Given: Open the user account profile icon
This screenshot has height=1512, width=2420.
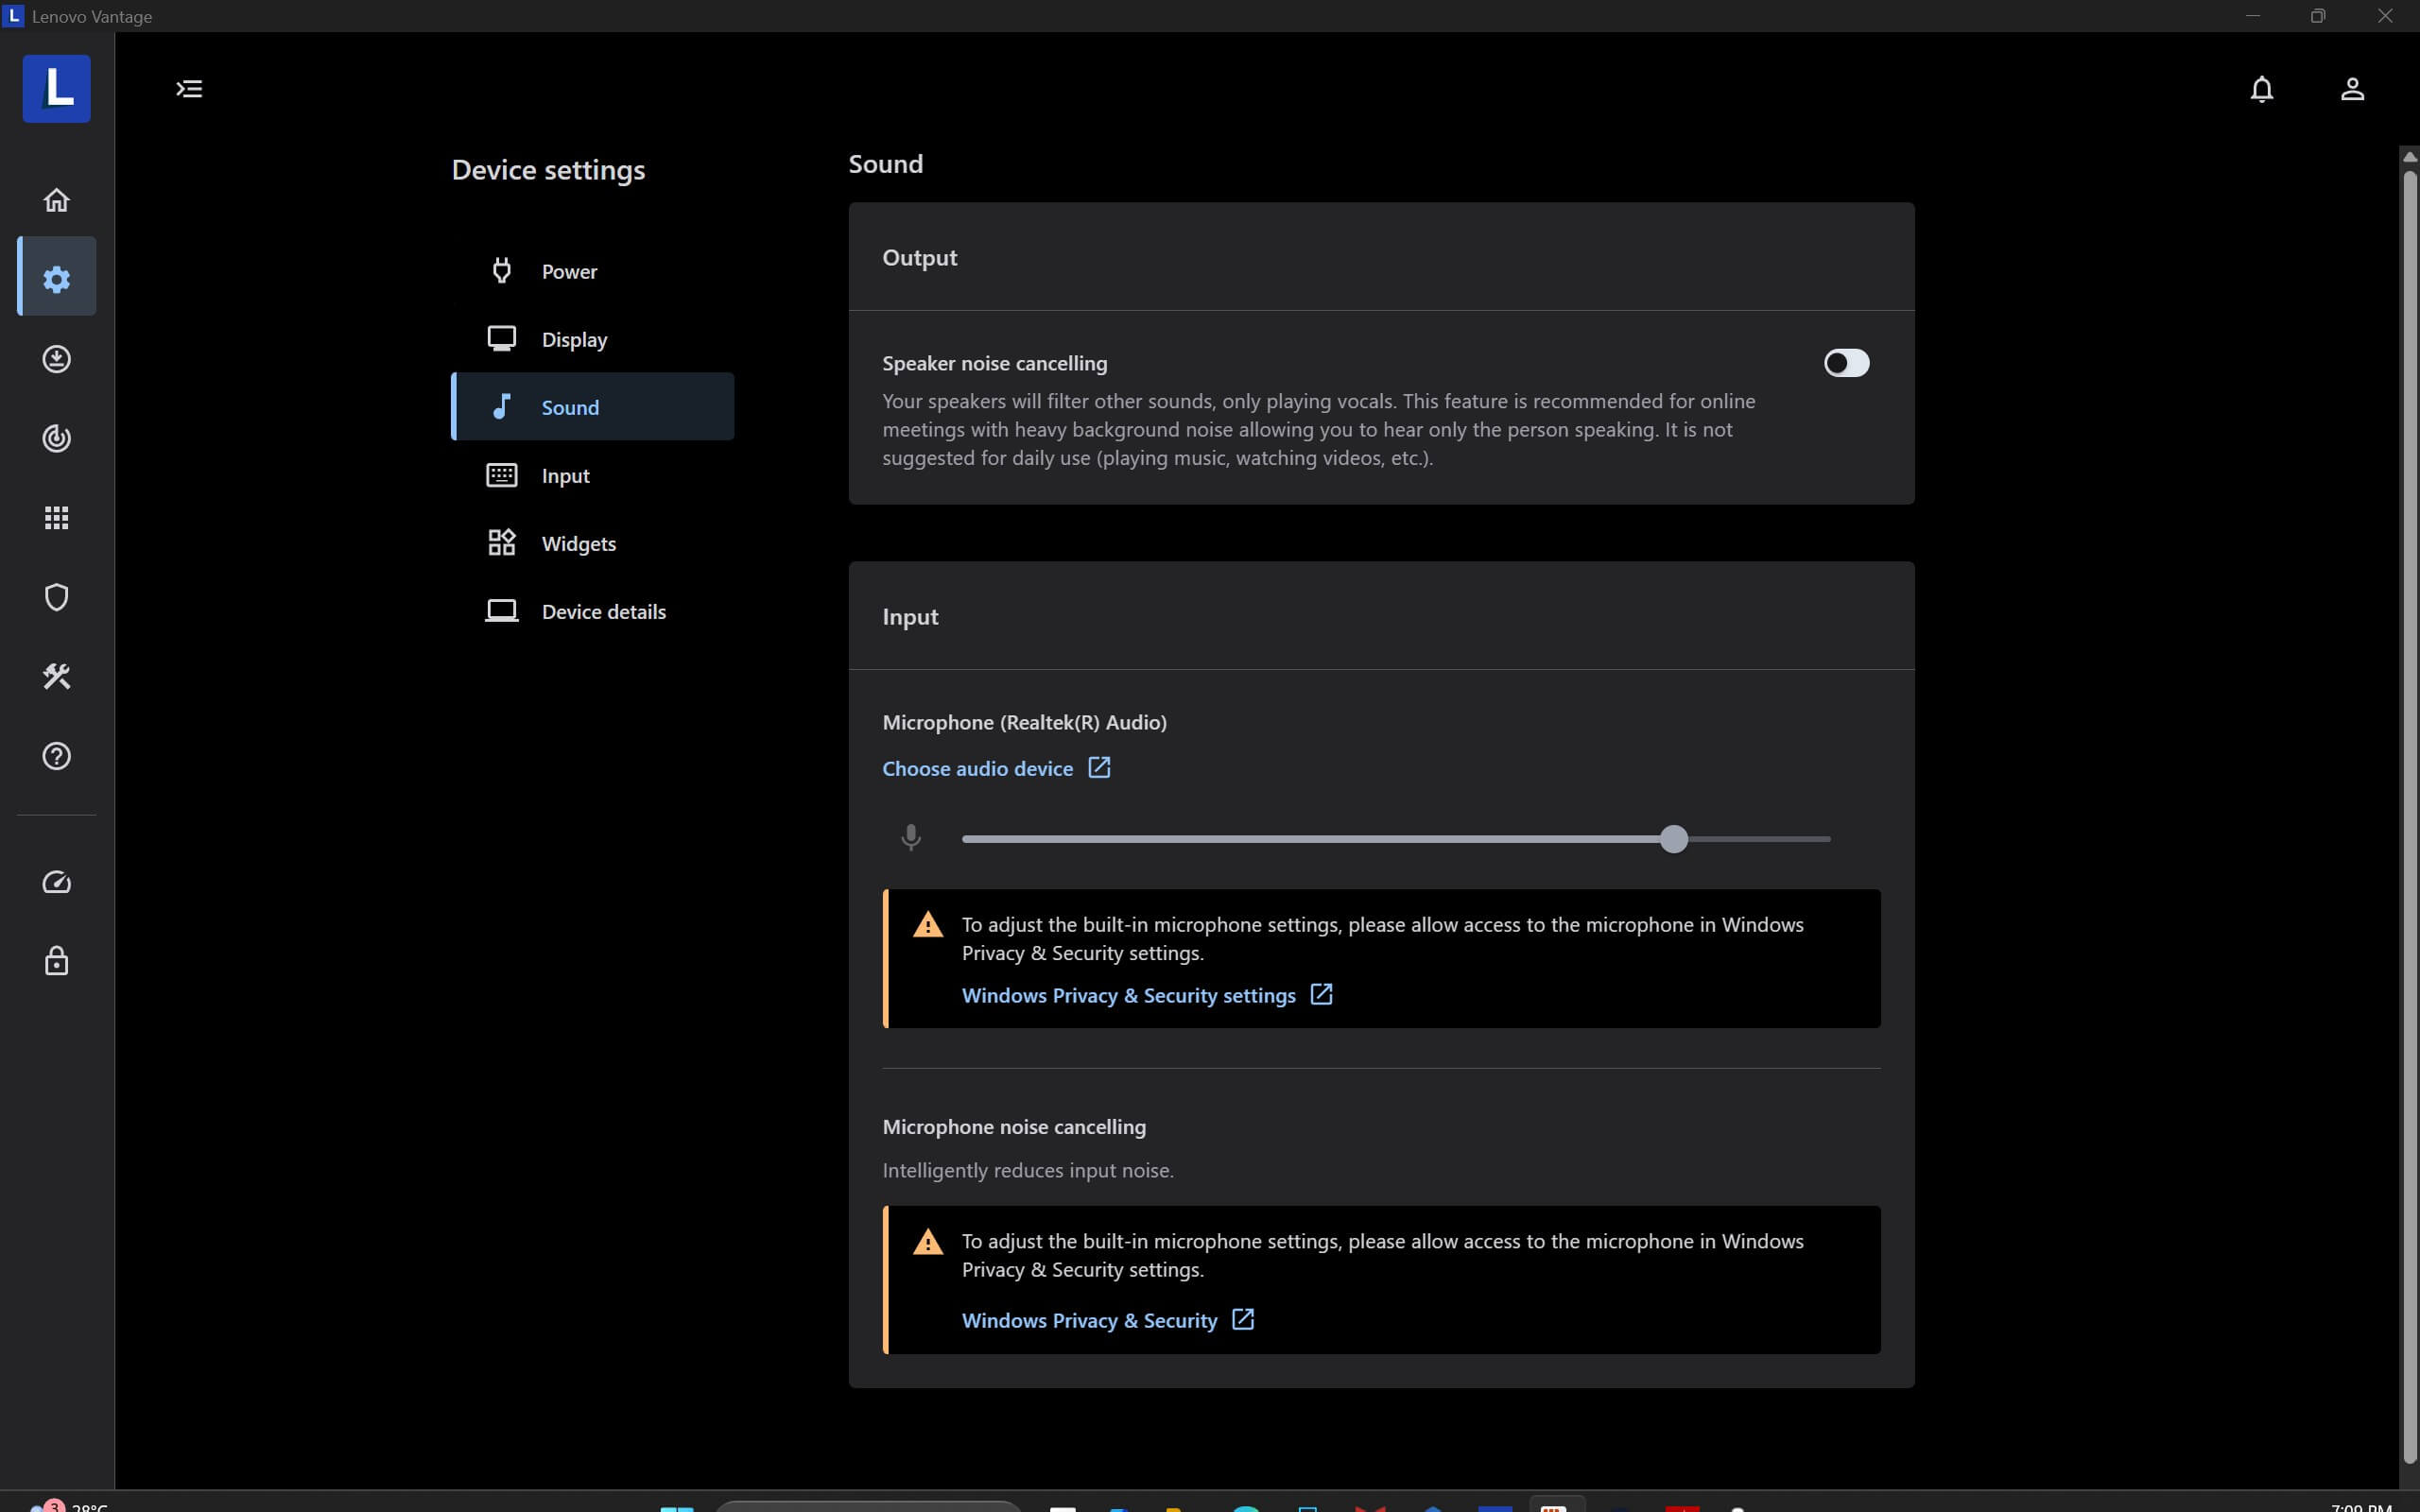Looking at the screenshot, I should [2352, 89].
